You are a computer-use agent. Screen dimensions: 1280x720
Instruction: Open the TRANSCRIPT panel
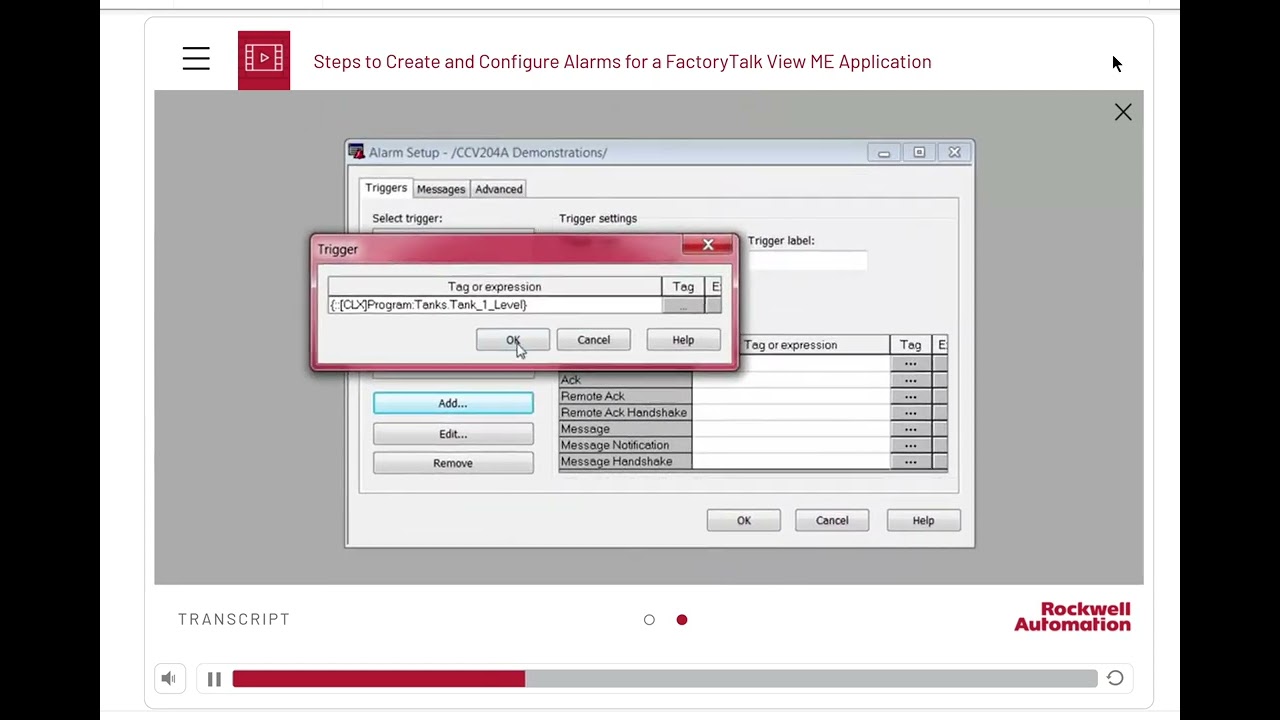234,619
